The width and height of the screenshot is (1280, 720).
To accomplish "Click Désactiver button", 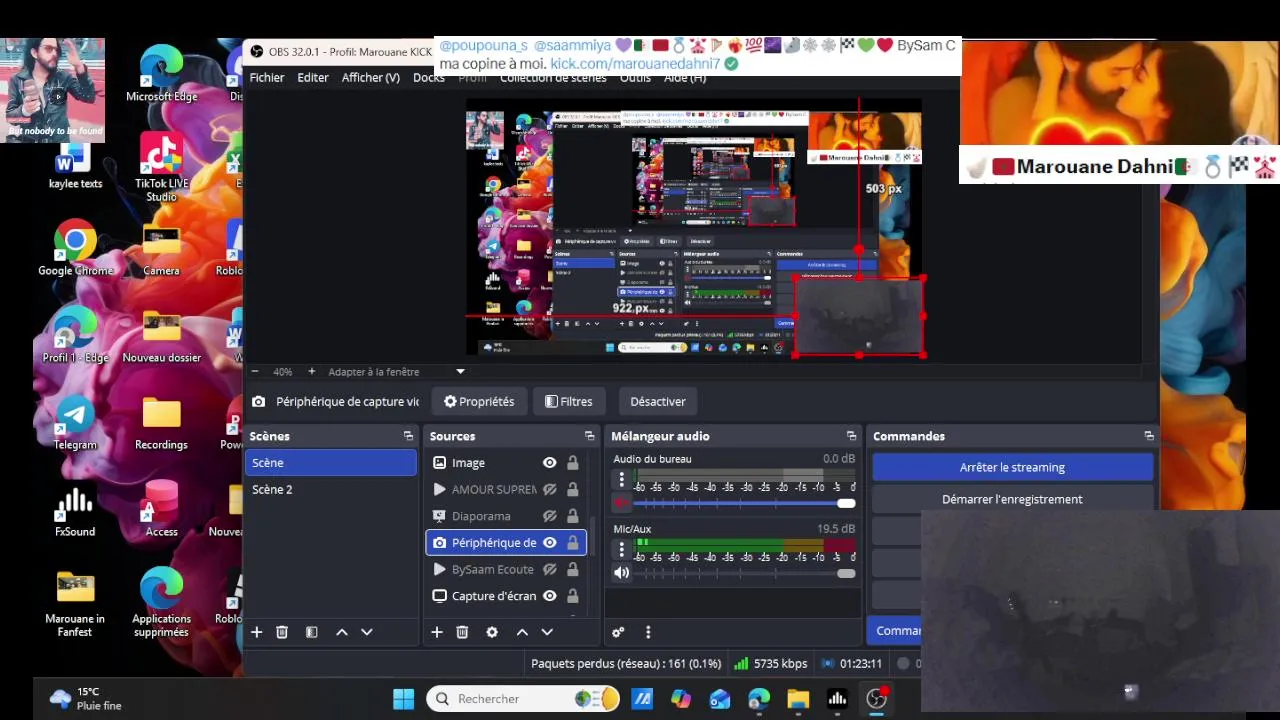I will [658, 402].
